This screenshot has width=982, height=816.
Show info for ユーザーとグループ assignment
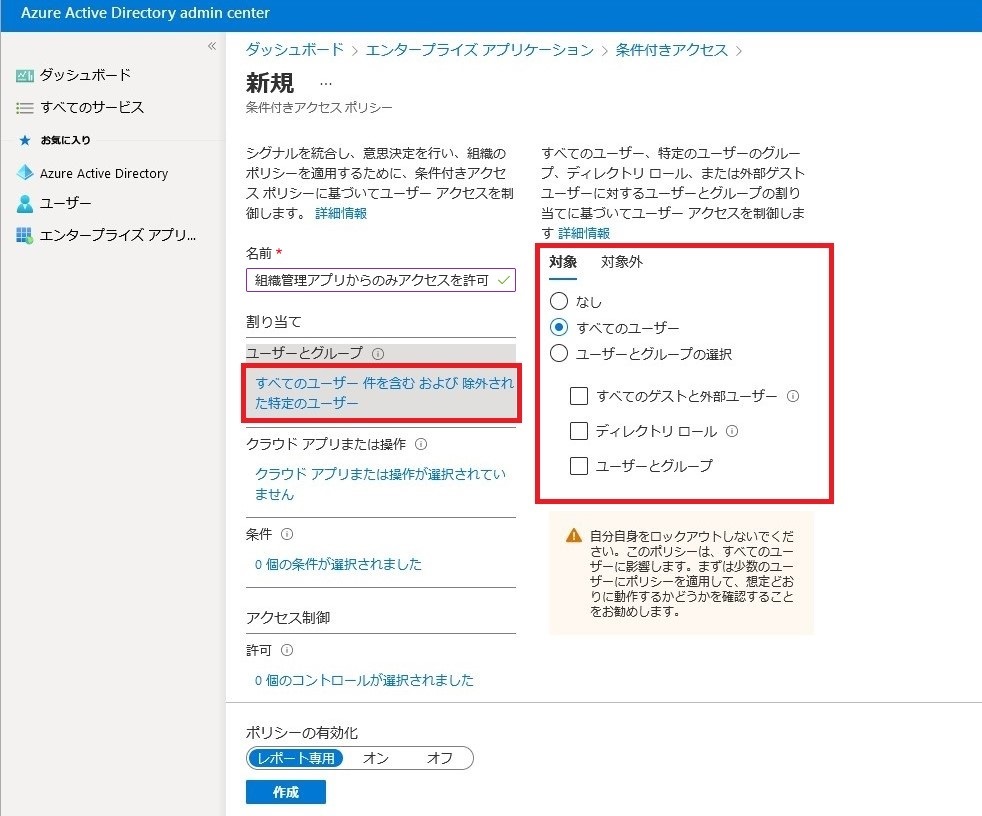click(x=378, y=354)
